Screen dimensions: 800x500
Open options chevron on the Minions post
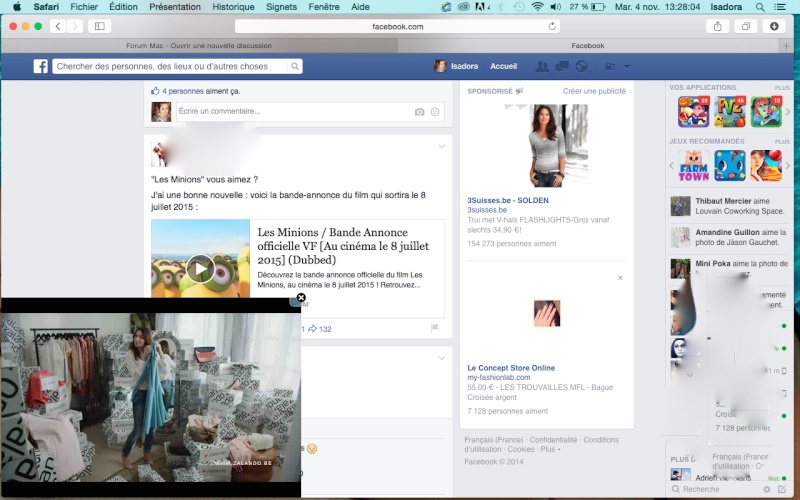click(x=442, y=146)
